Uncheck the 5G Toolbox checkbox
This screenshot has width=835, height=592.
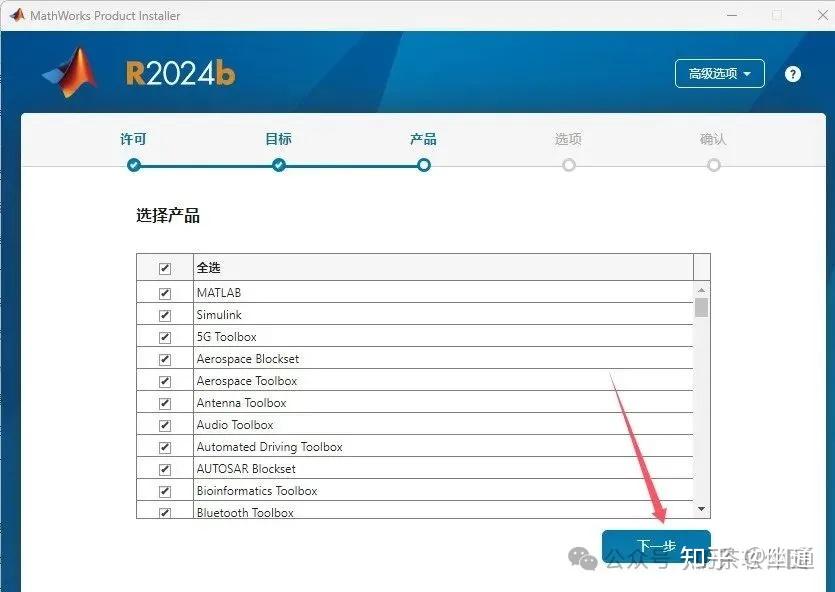tap(165, 336)
